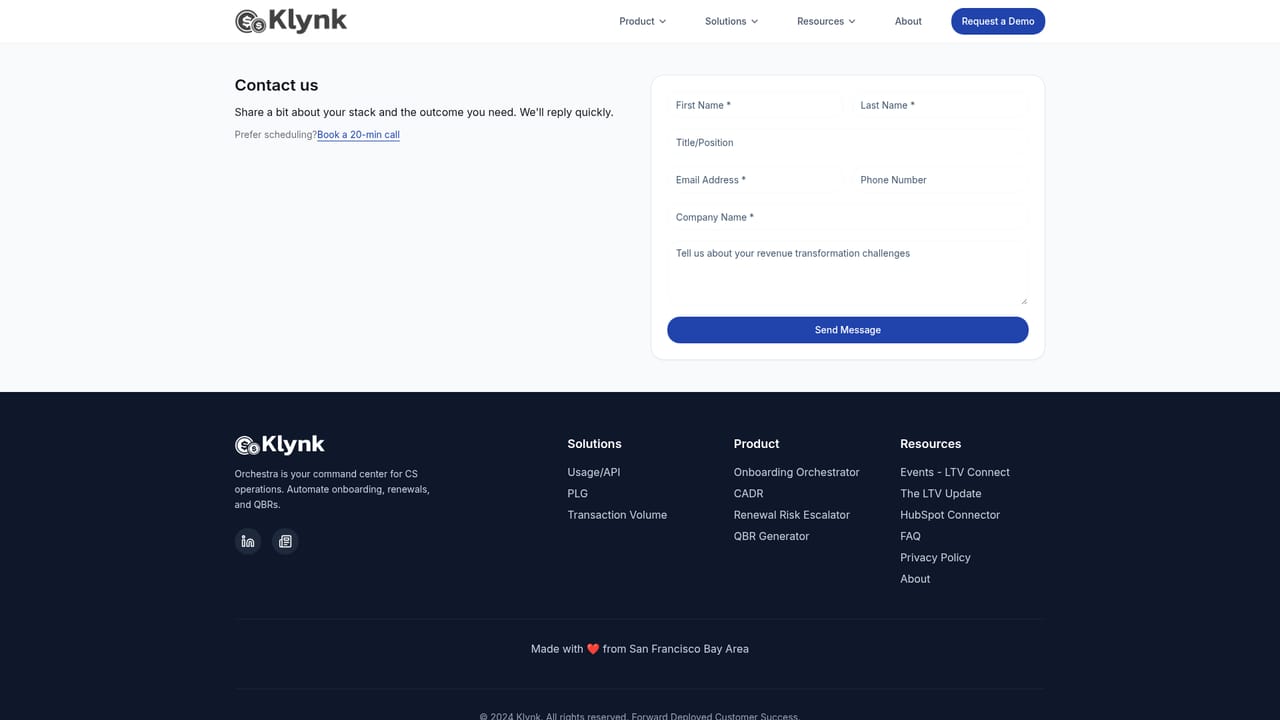Click the 'Made with ❤️ from San Francisco Bay Area' text

tap(640, 649)
